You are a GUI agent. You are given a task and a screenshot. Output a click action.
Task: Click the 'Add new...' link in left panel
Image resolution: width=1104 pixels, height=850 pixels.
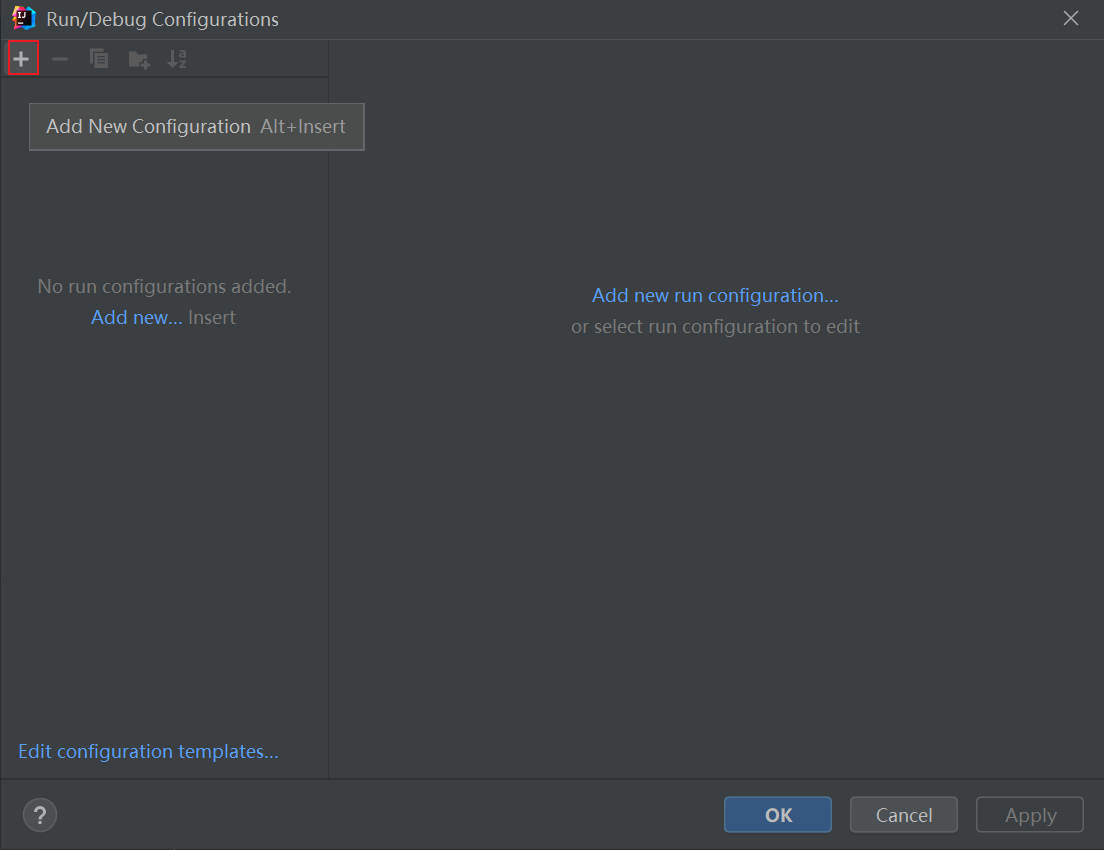[137, 318]
